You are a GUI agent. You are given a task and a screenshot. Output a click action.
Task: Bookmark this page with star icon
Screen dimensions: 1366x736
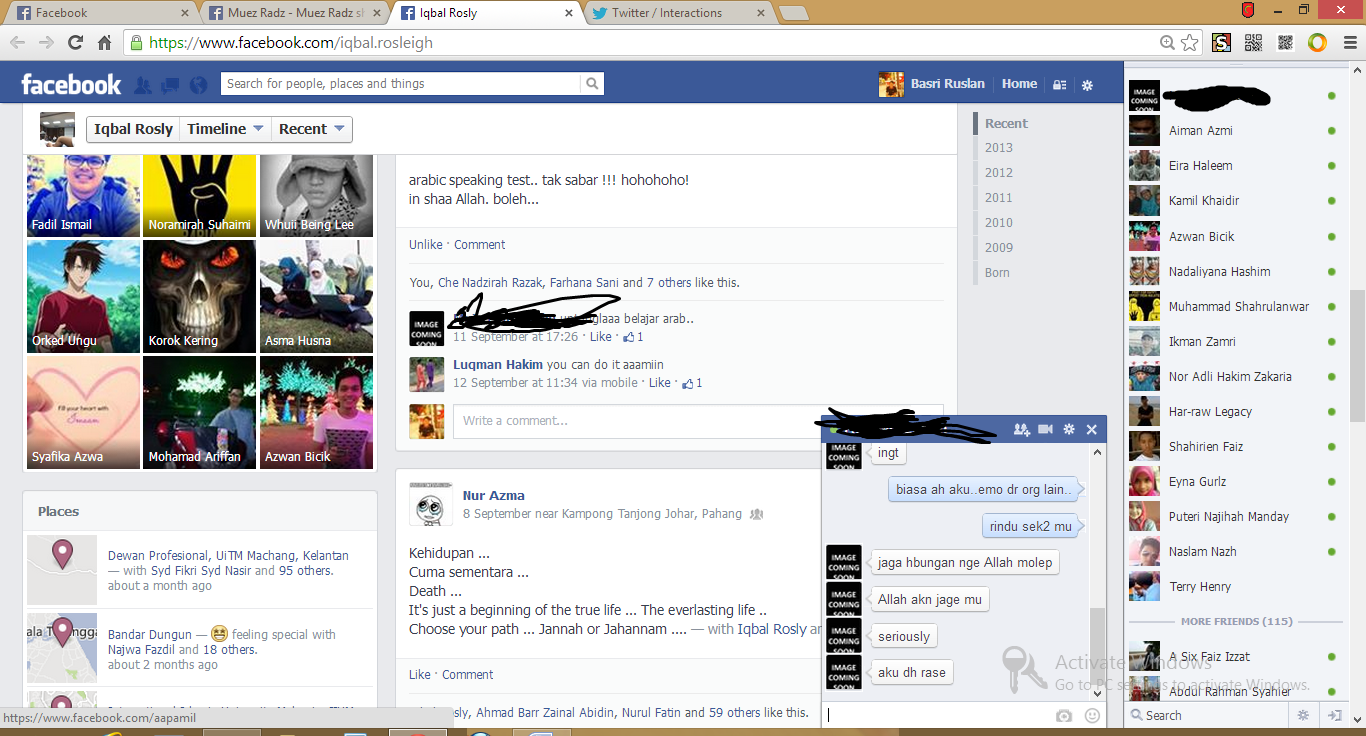pyautogui.click(x=1189, y=43)
